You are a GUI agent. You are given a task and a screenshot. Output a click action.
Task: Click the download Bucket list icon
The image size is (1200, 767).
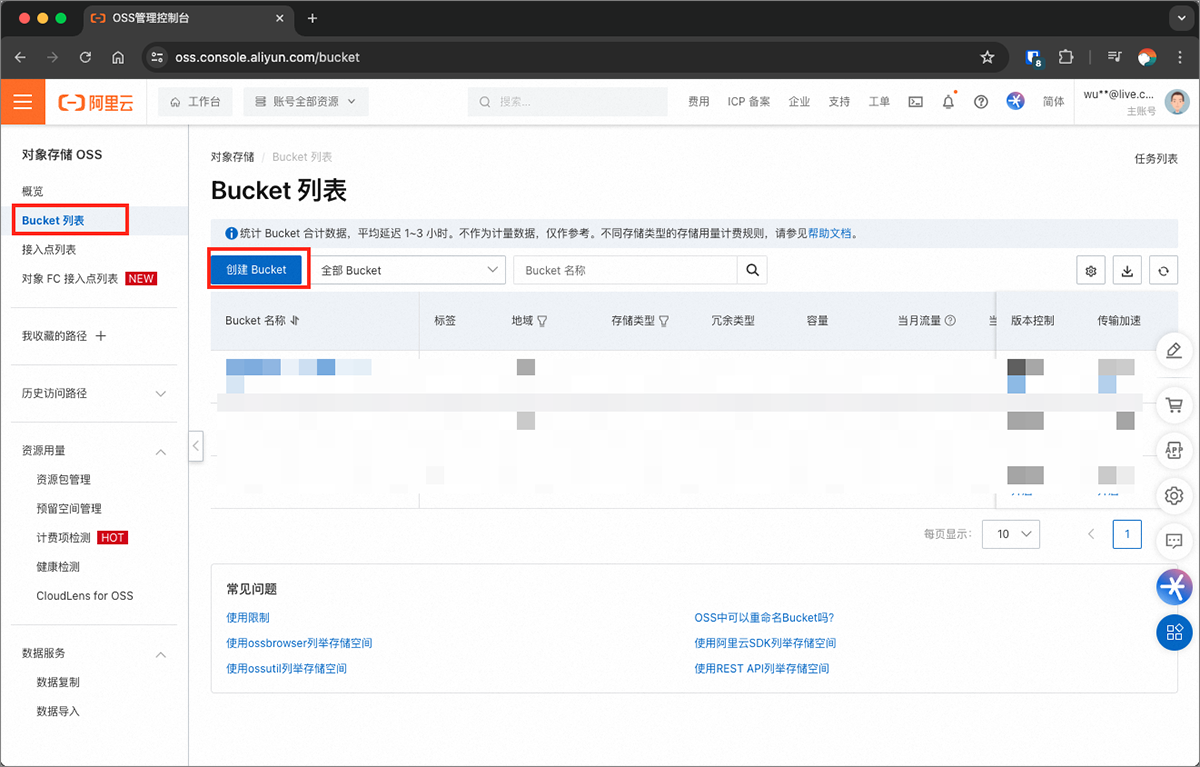[1128, 270]
